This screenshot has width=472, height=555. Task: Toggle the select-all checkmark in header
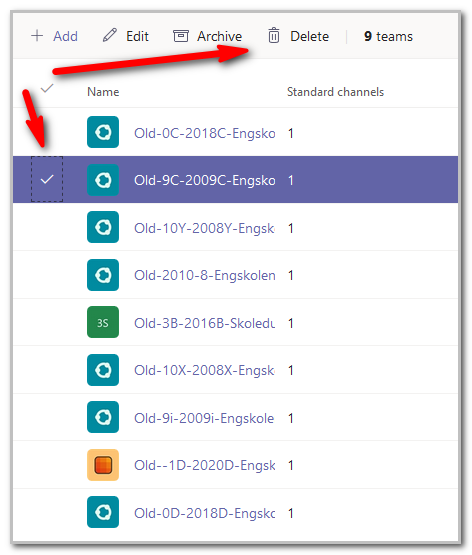[47, 88]
